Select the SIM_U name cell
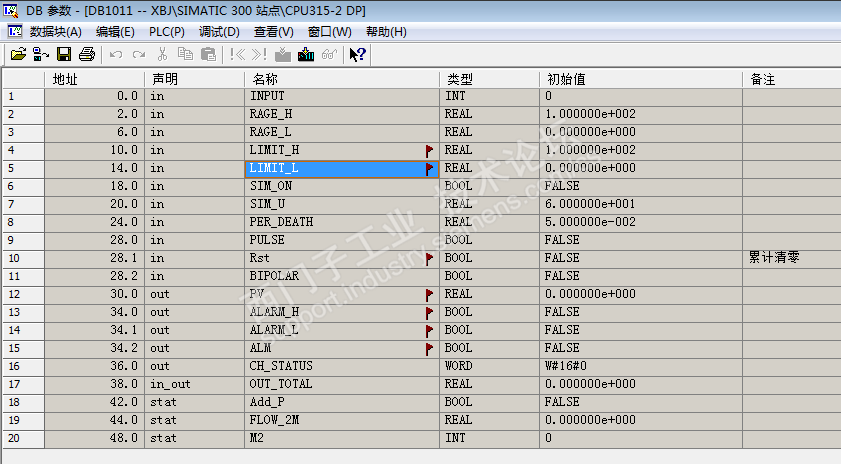This screenshot has width=841, height=464. [x=342, y=204]
